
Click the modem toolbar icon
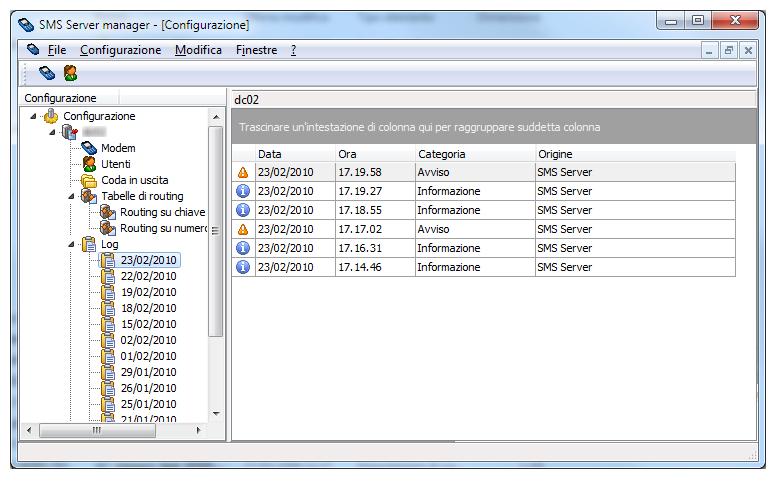click(47, 73)
